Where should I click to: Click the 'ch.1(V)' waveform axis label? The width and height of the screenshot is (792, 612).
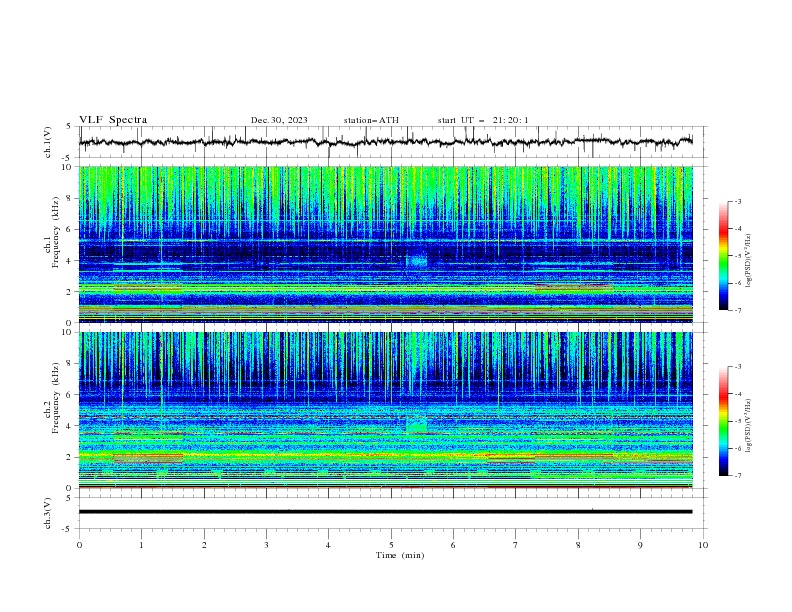coord(48,142)
